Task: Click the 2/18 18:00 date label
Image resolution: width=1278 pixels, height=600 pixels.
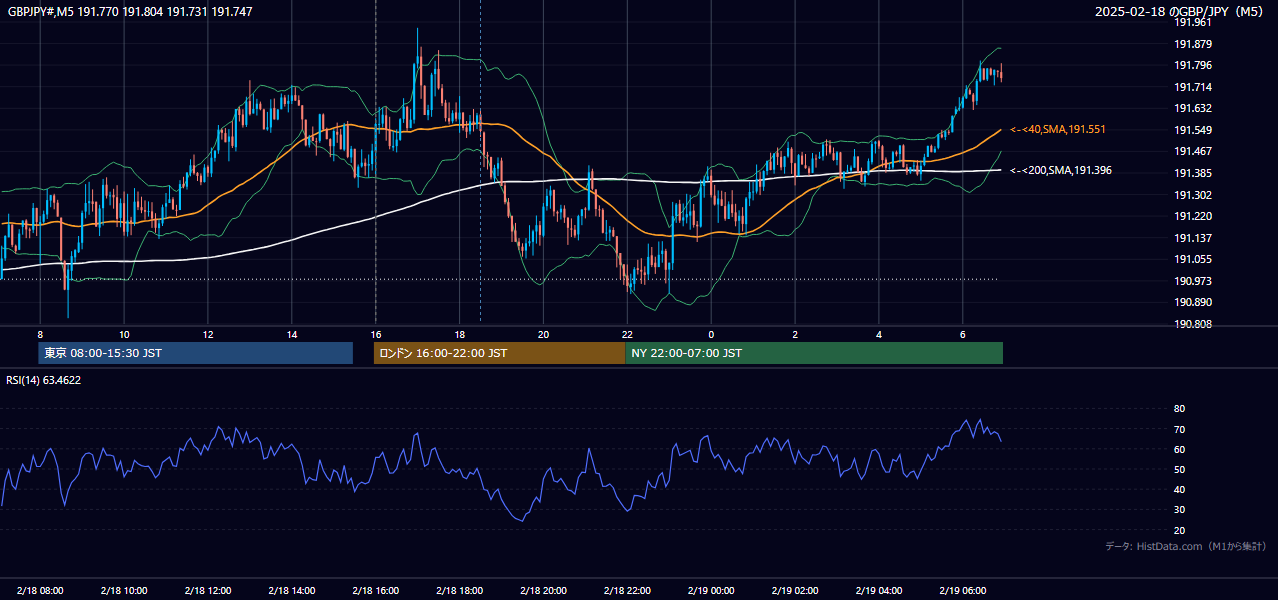Action: (x=460, y=591)
